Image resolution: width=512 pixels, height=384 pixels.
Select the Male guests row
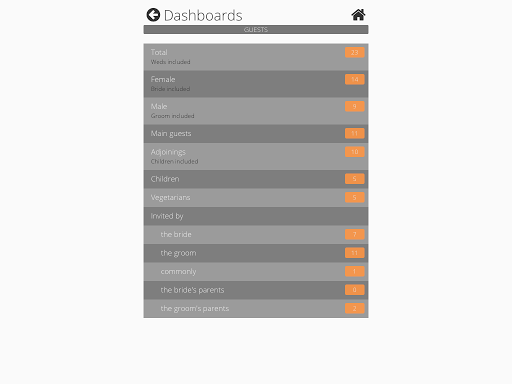(256, 111)
